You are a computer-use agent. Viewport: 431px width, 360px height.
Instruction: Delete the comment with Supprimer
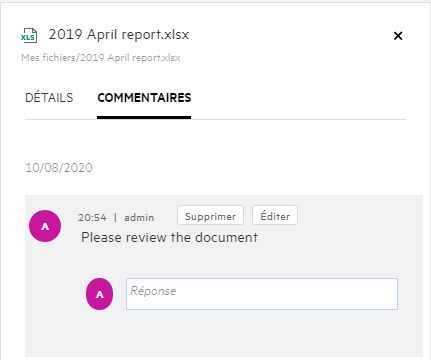click(210, 215)
